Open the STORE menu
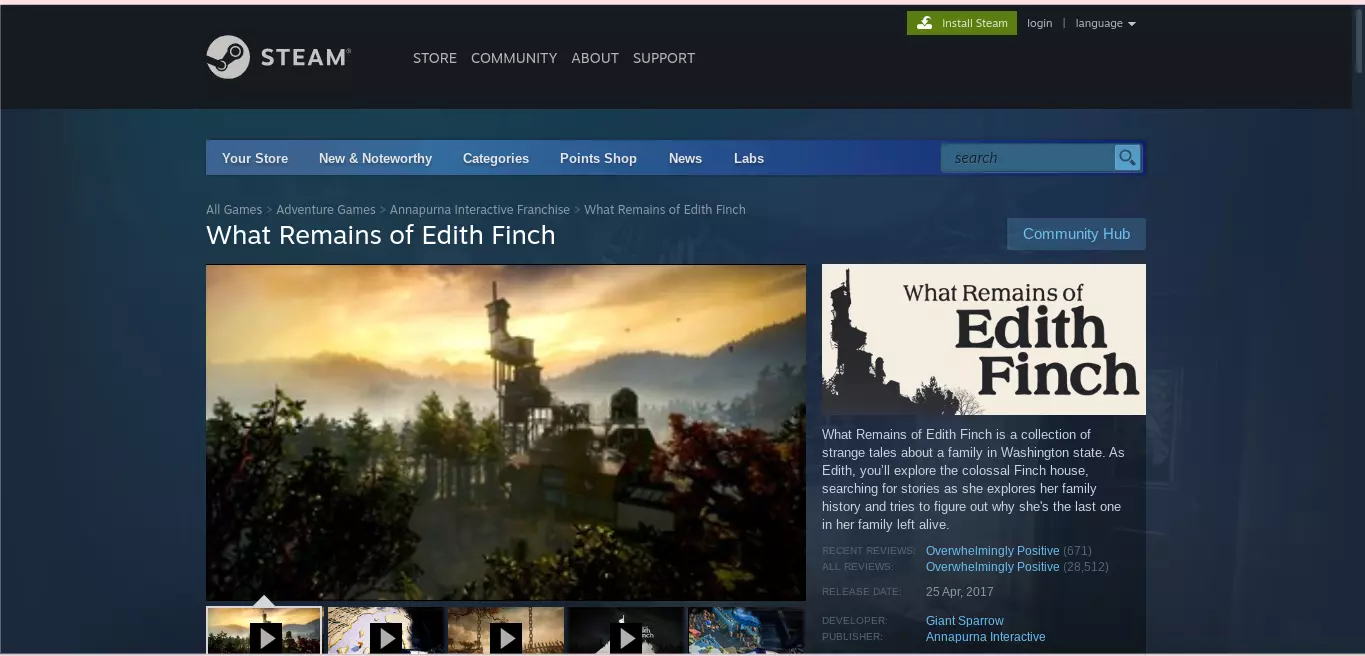 (434, 58)
